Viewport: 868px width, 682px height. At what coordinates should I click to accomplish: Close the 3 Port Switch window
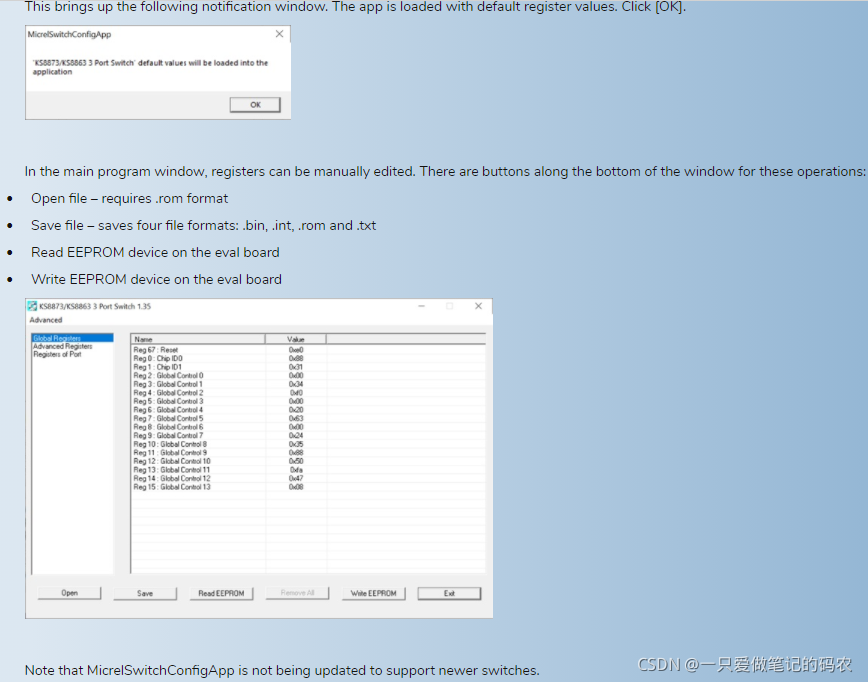click(x=478, y=306)
